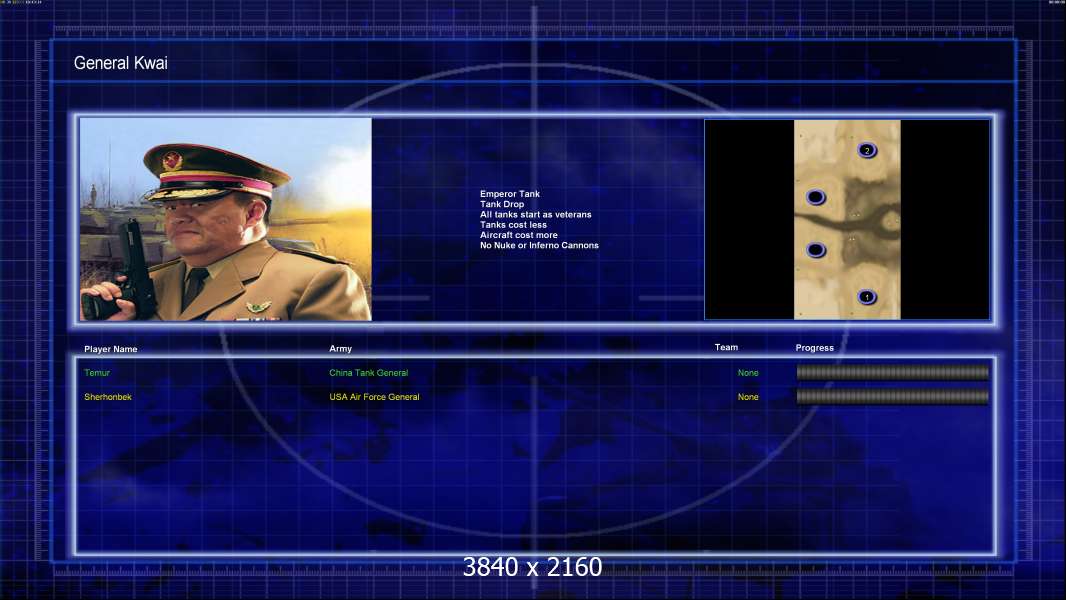The image size is (1066, 600).
Task: Click General Kwai portrait image
Action: [226, 219]
